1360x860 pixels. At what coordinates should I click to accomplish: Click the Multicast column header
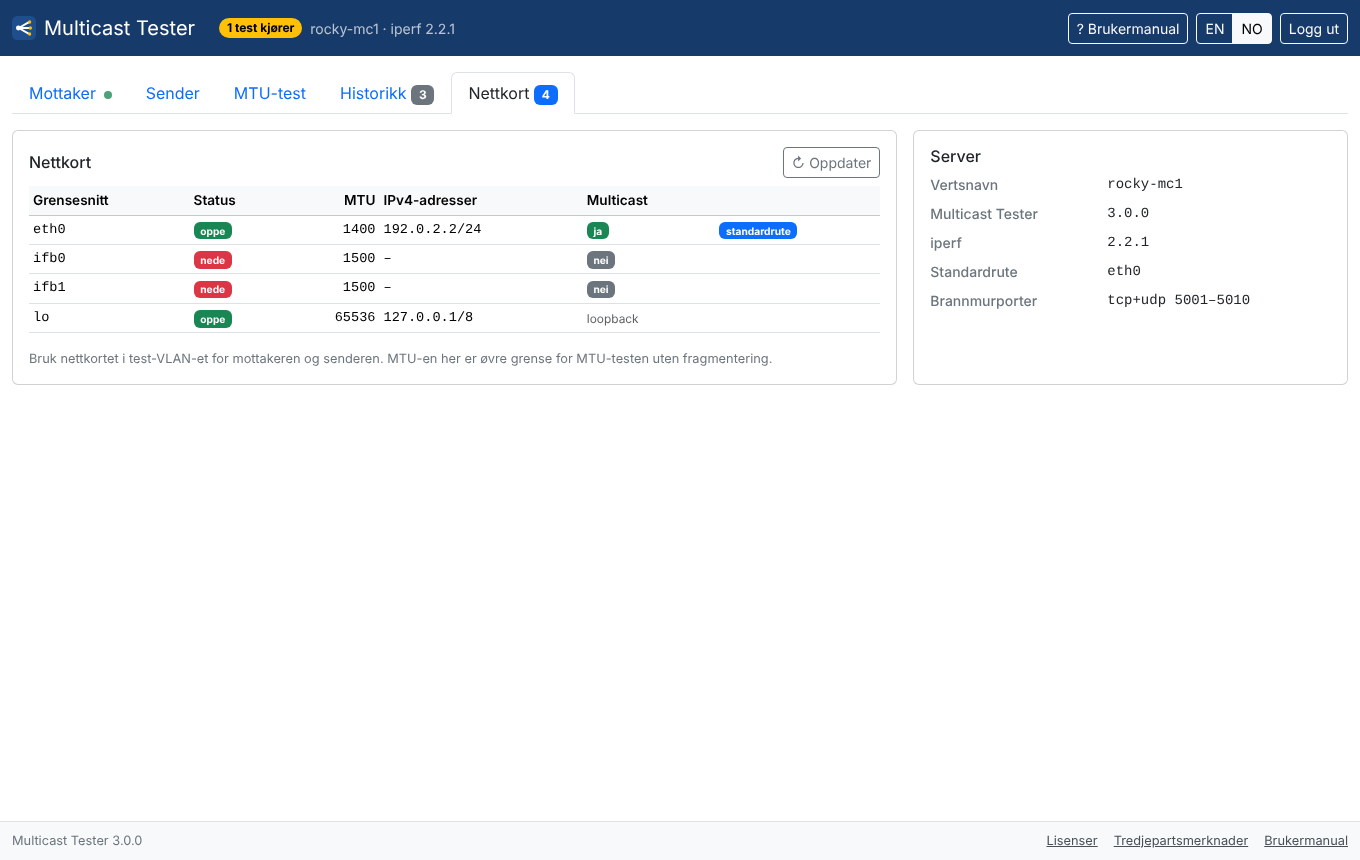617,200
